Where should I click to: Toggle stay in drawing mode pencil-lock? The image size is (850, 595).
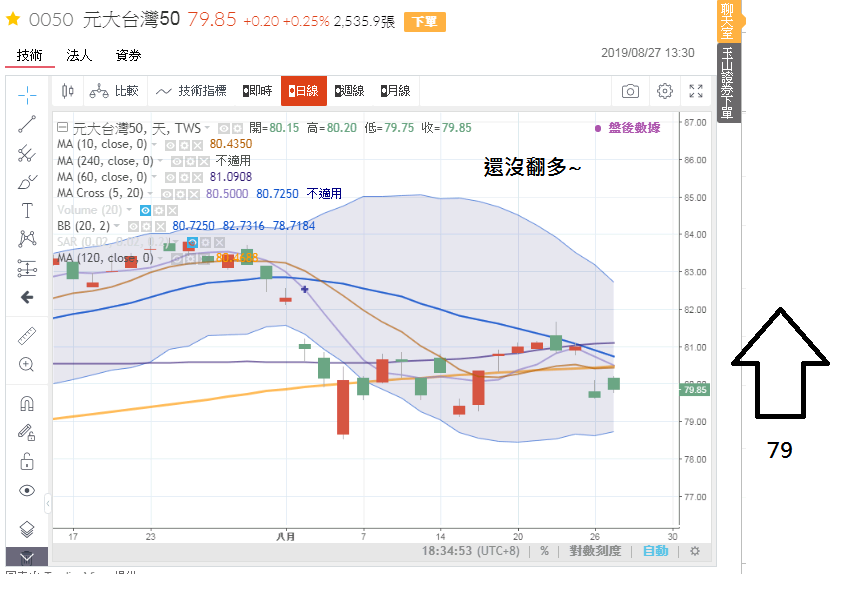click(x=27, y=432)
